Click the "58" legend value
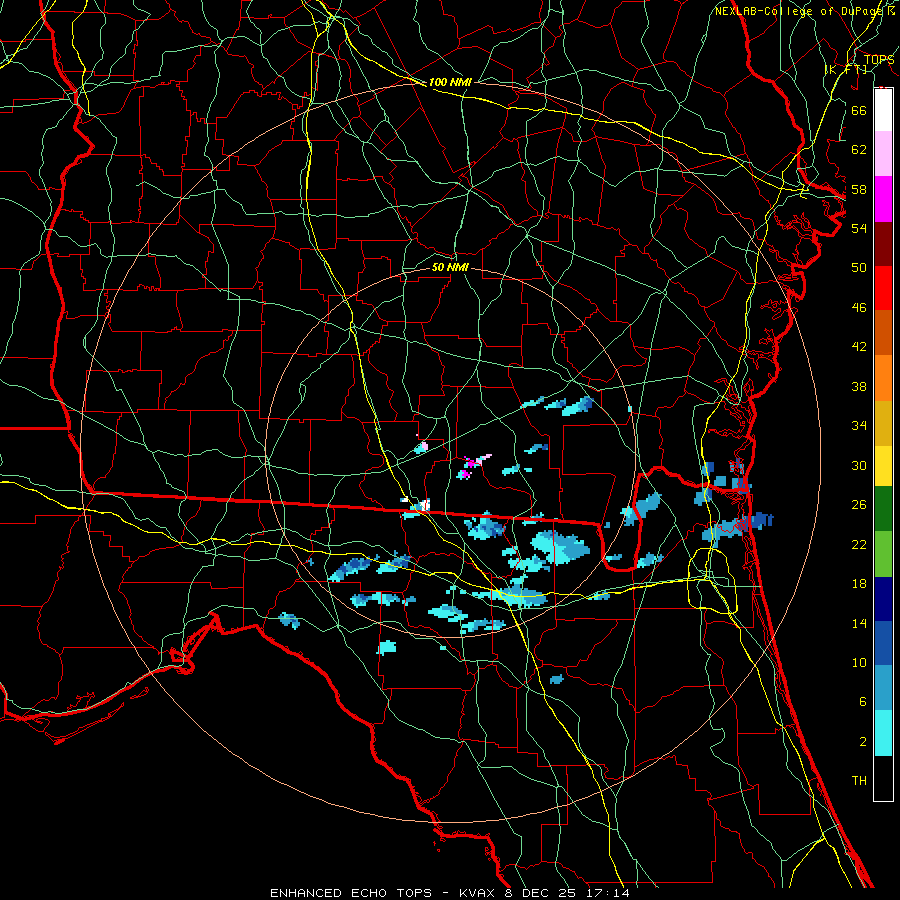Viewport: 900px width, 900px height. pos(859,189)
